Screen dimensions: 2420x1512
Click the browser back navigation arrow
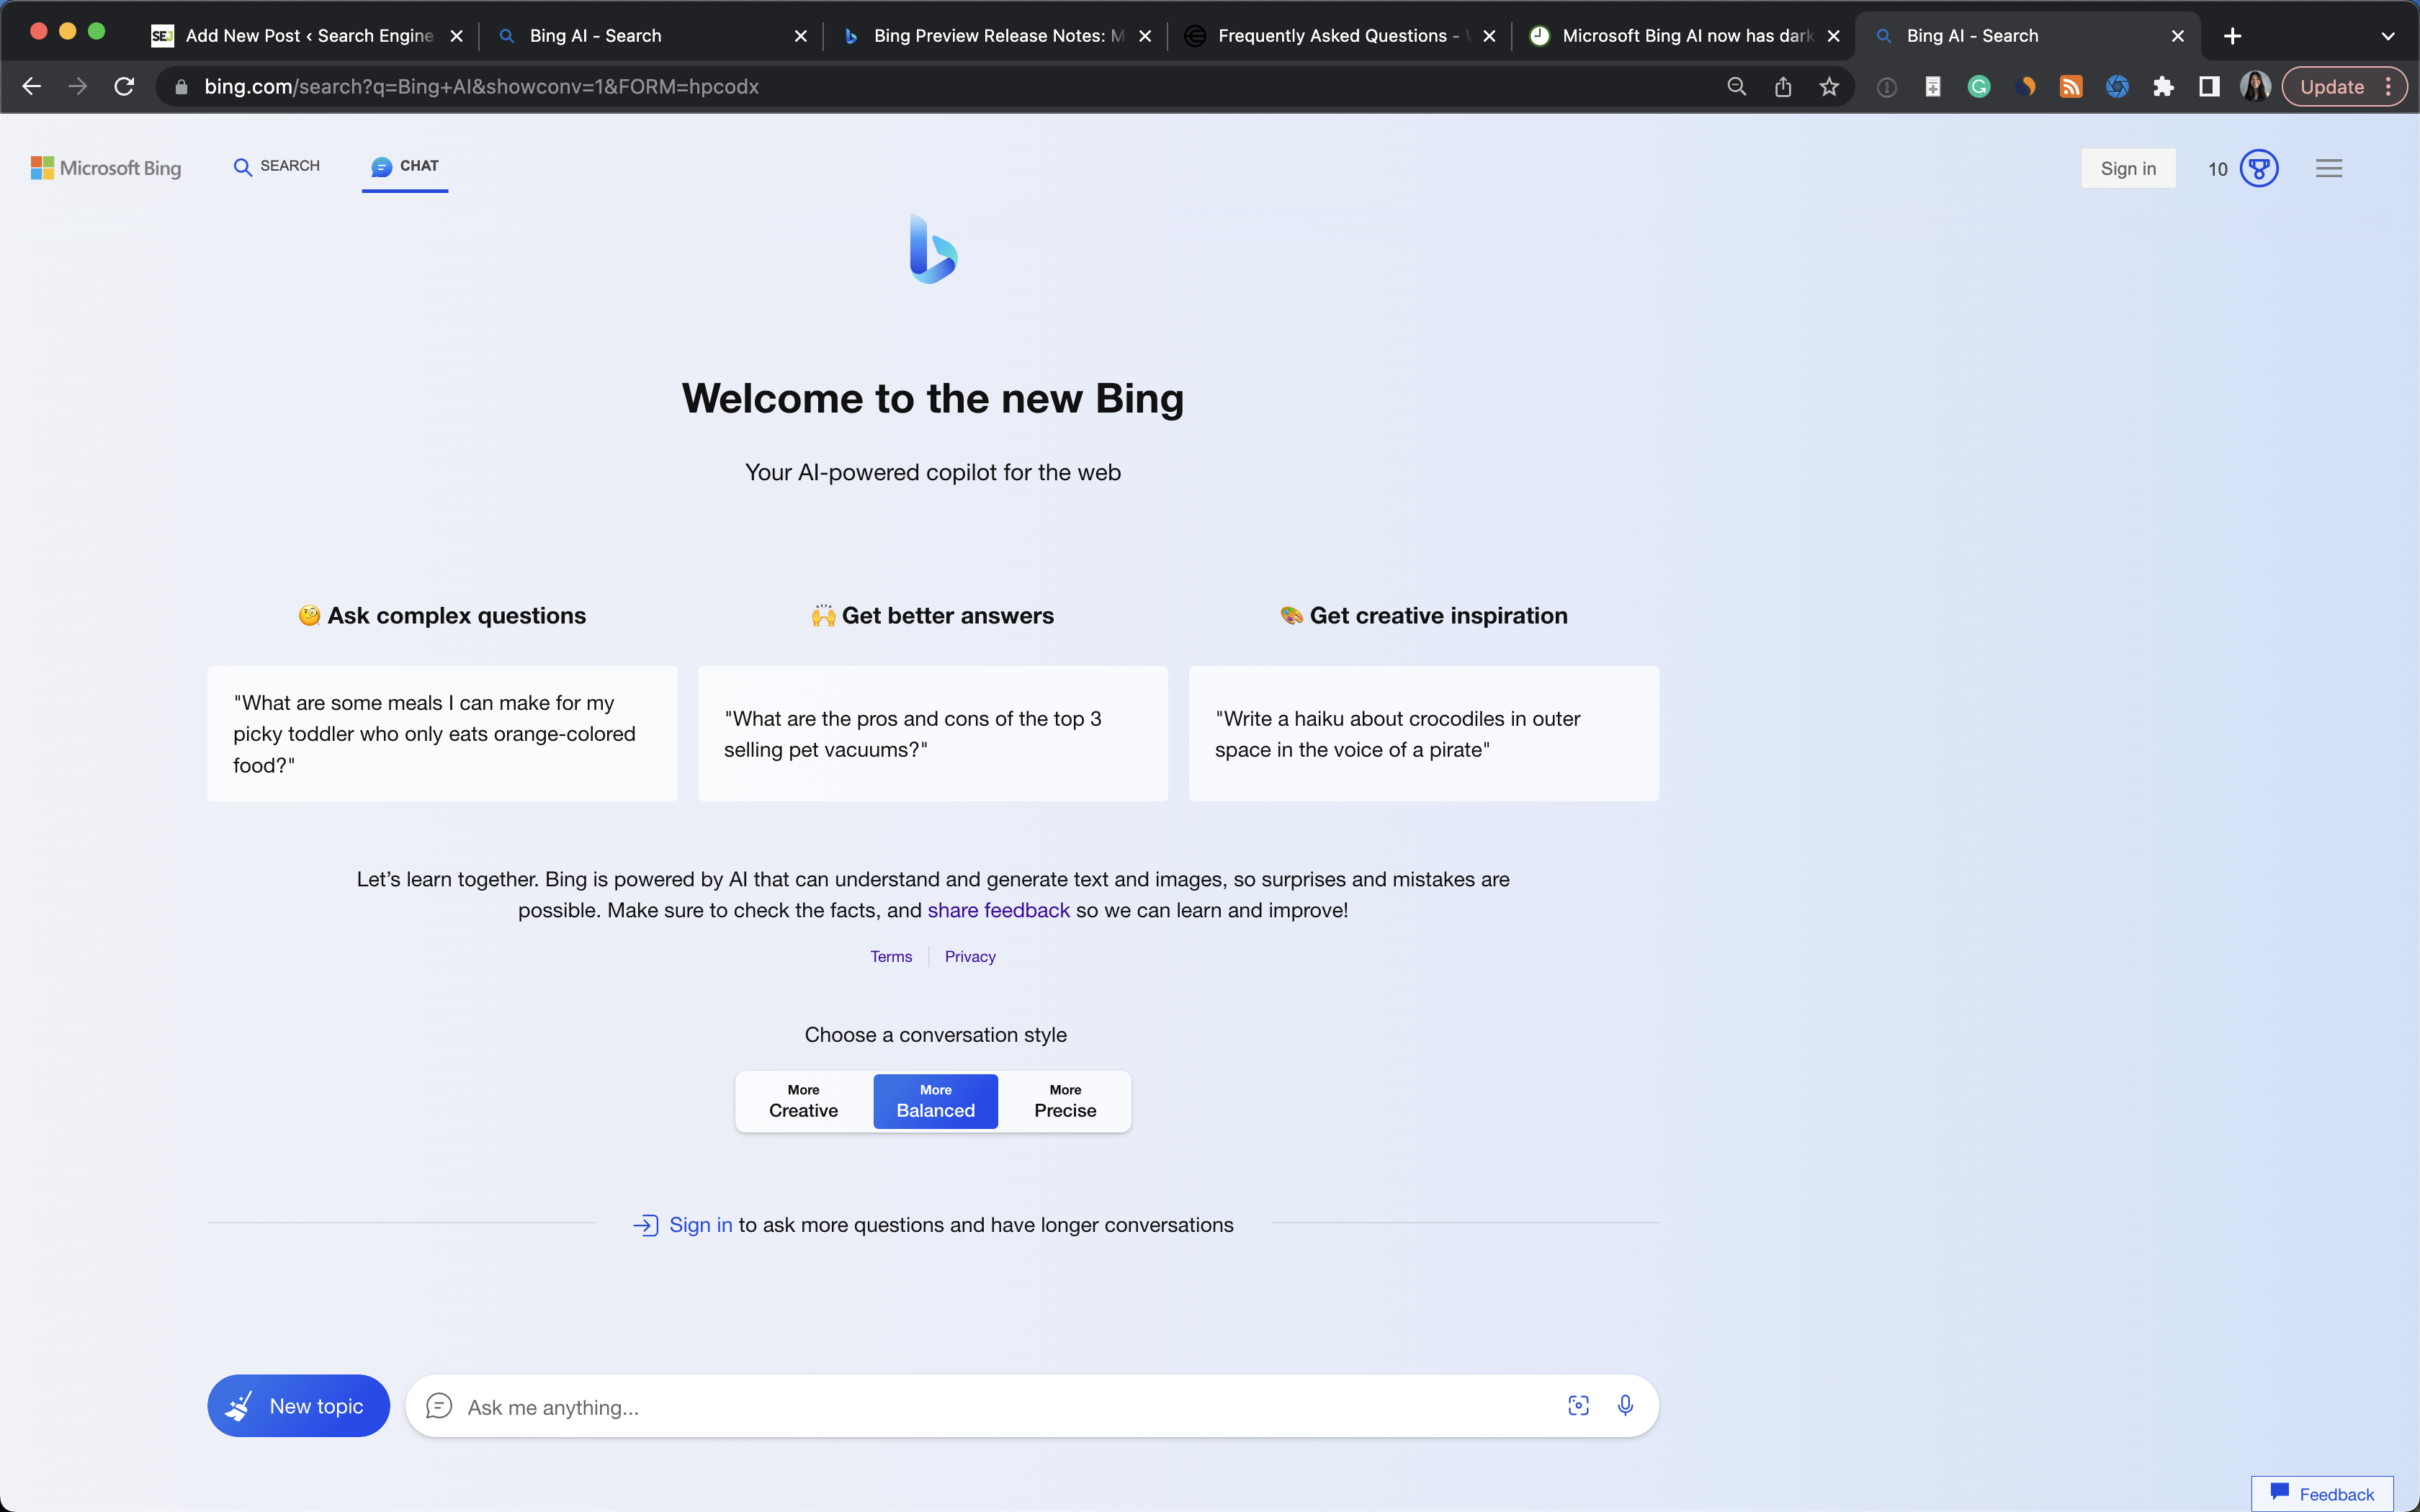[x=32, y=86]
